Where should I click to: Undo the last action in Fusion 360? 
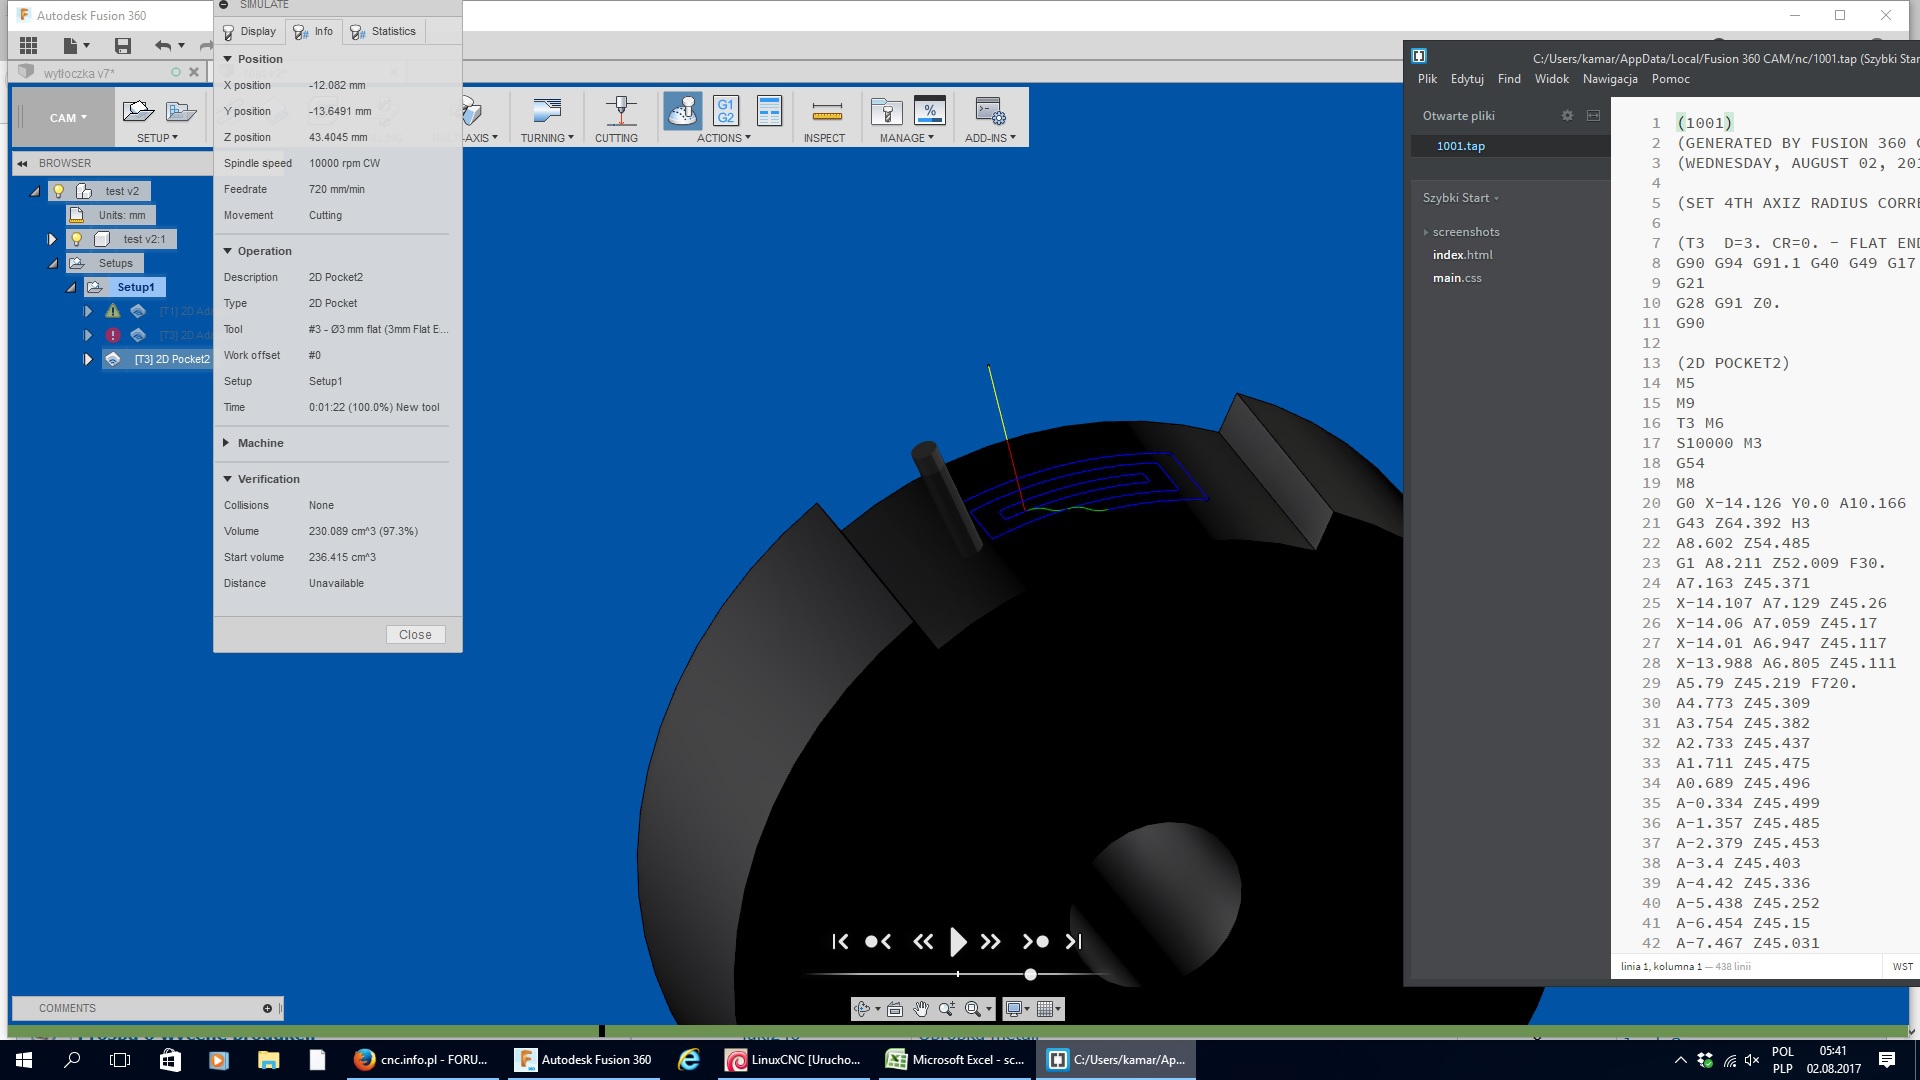163,45
